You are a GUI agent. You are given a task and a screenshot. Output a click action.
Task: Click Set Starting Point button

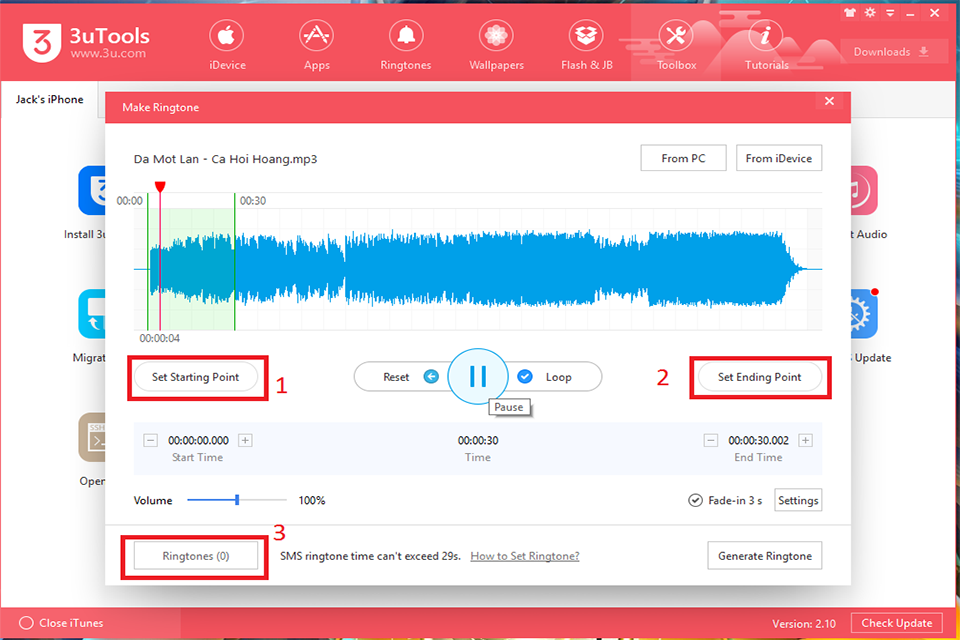[x=196, y=377]
